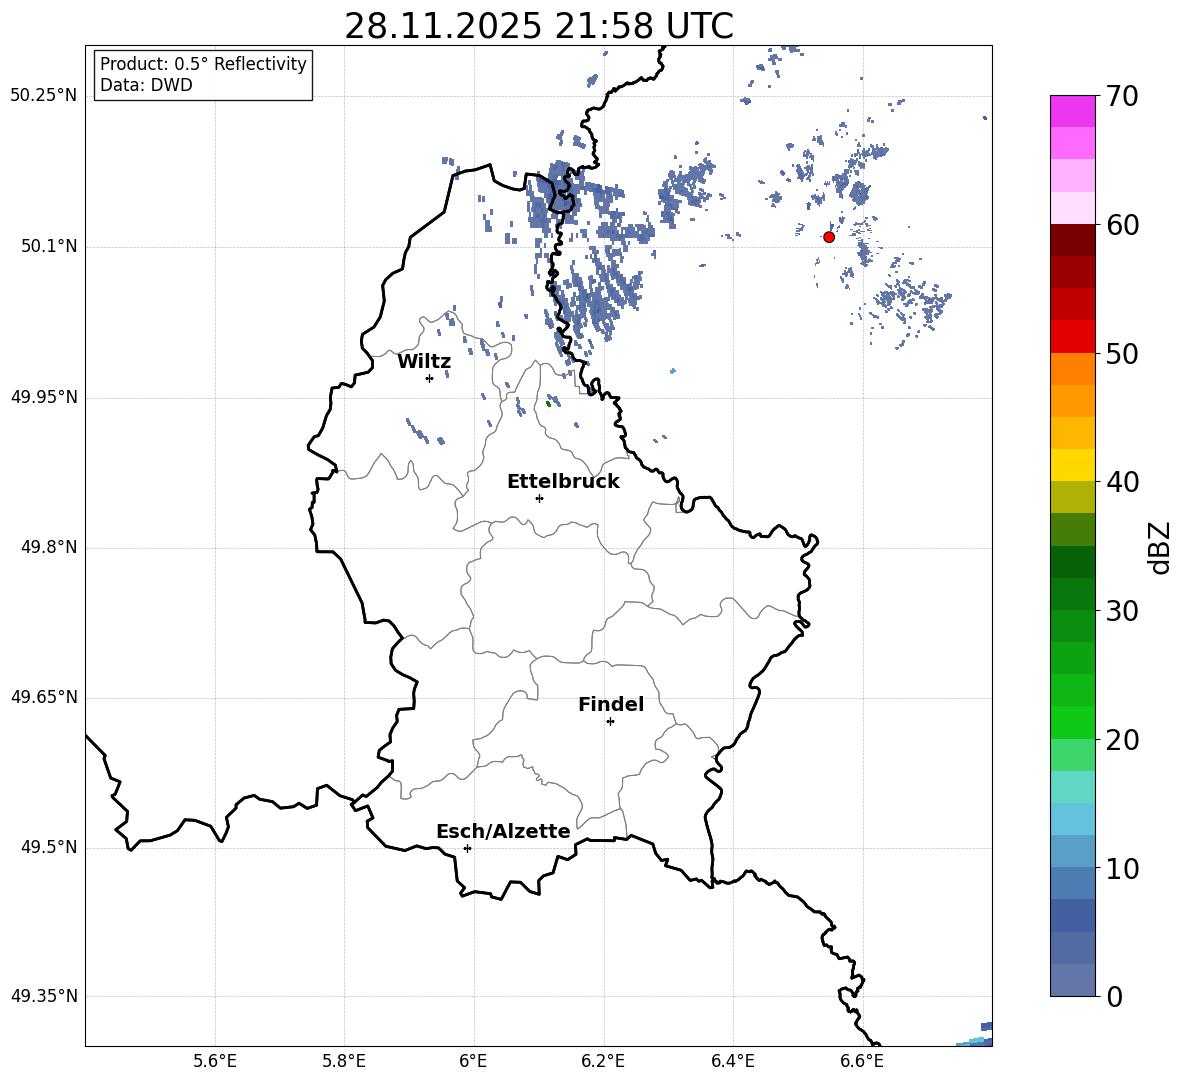Image resolution: width=1184 pixels, height=1081 pixels.
Task: Click the 6.6°E longitude label
Action: pyautogui.click(x=862, y=1061)
